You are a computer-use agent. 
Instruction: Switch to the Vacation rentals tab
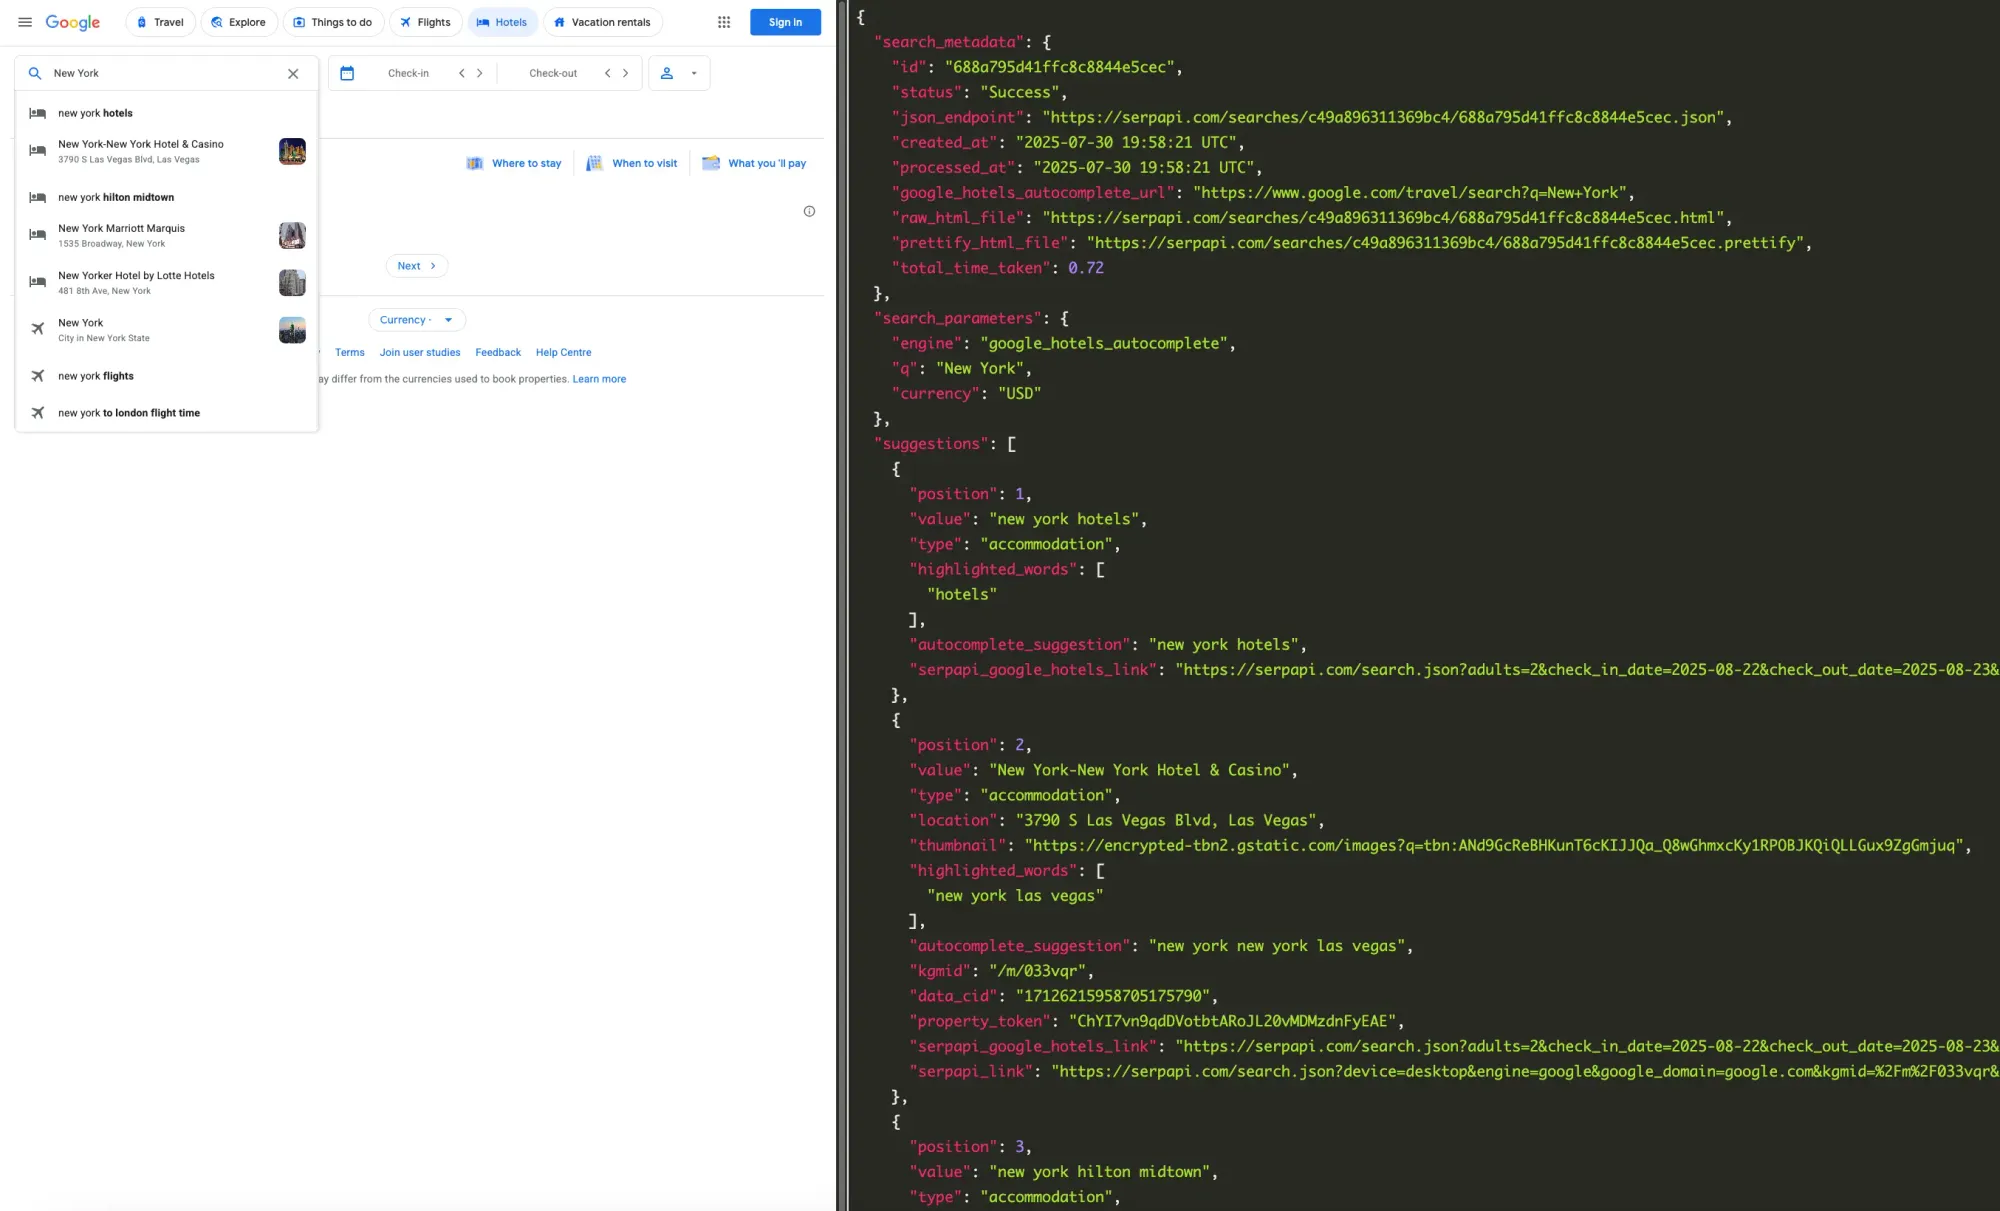click(602, 22)
